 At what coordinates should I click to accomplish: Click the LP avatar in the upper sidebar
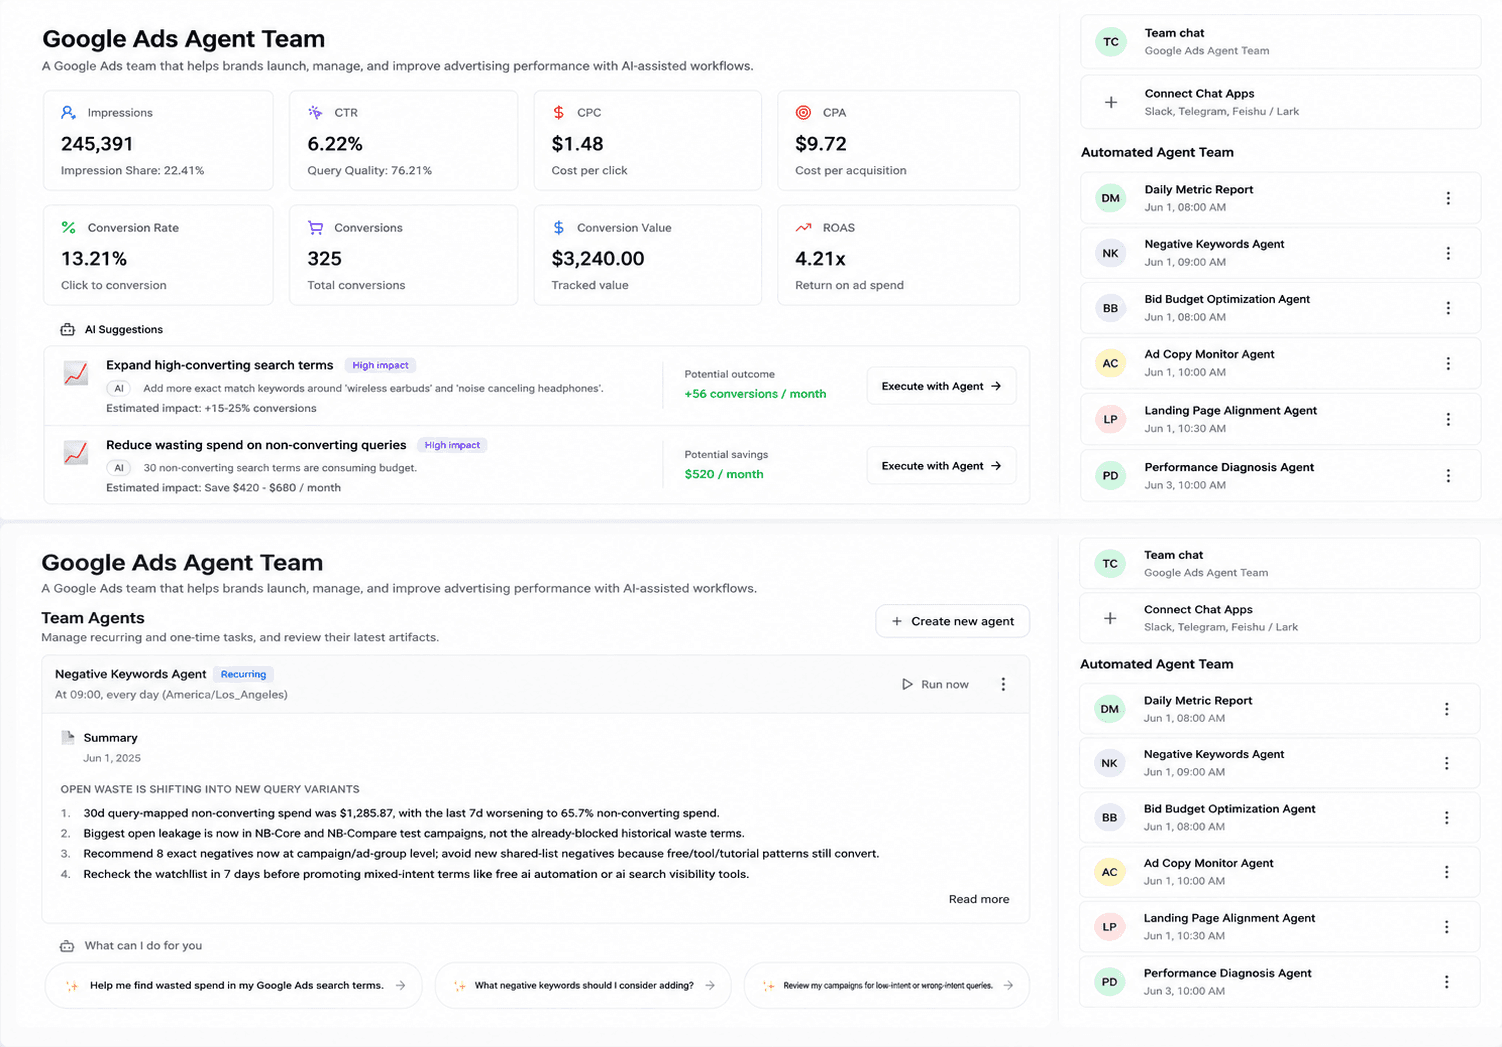tap(1111, 419)
